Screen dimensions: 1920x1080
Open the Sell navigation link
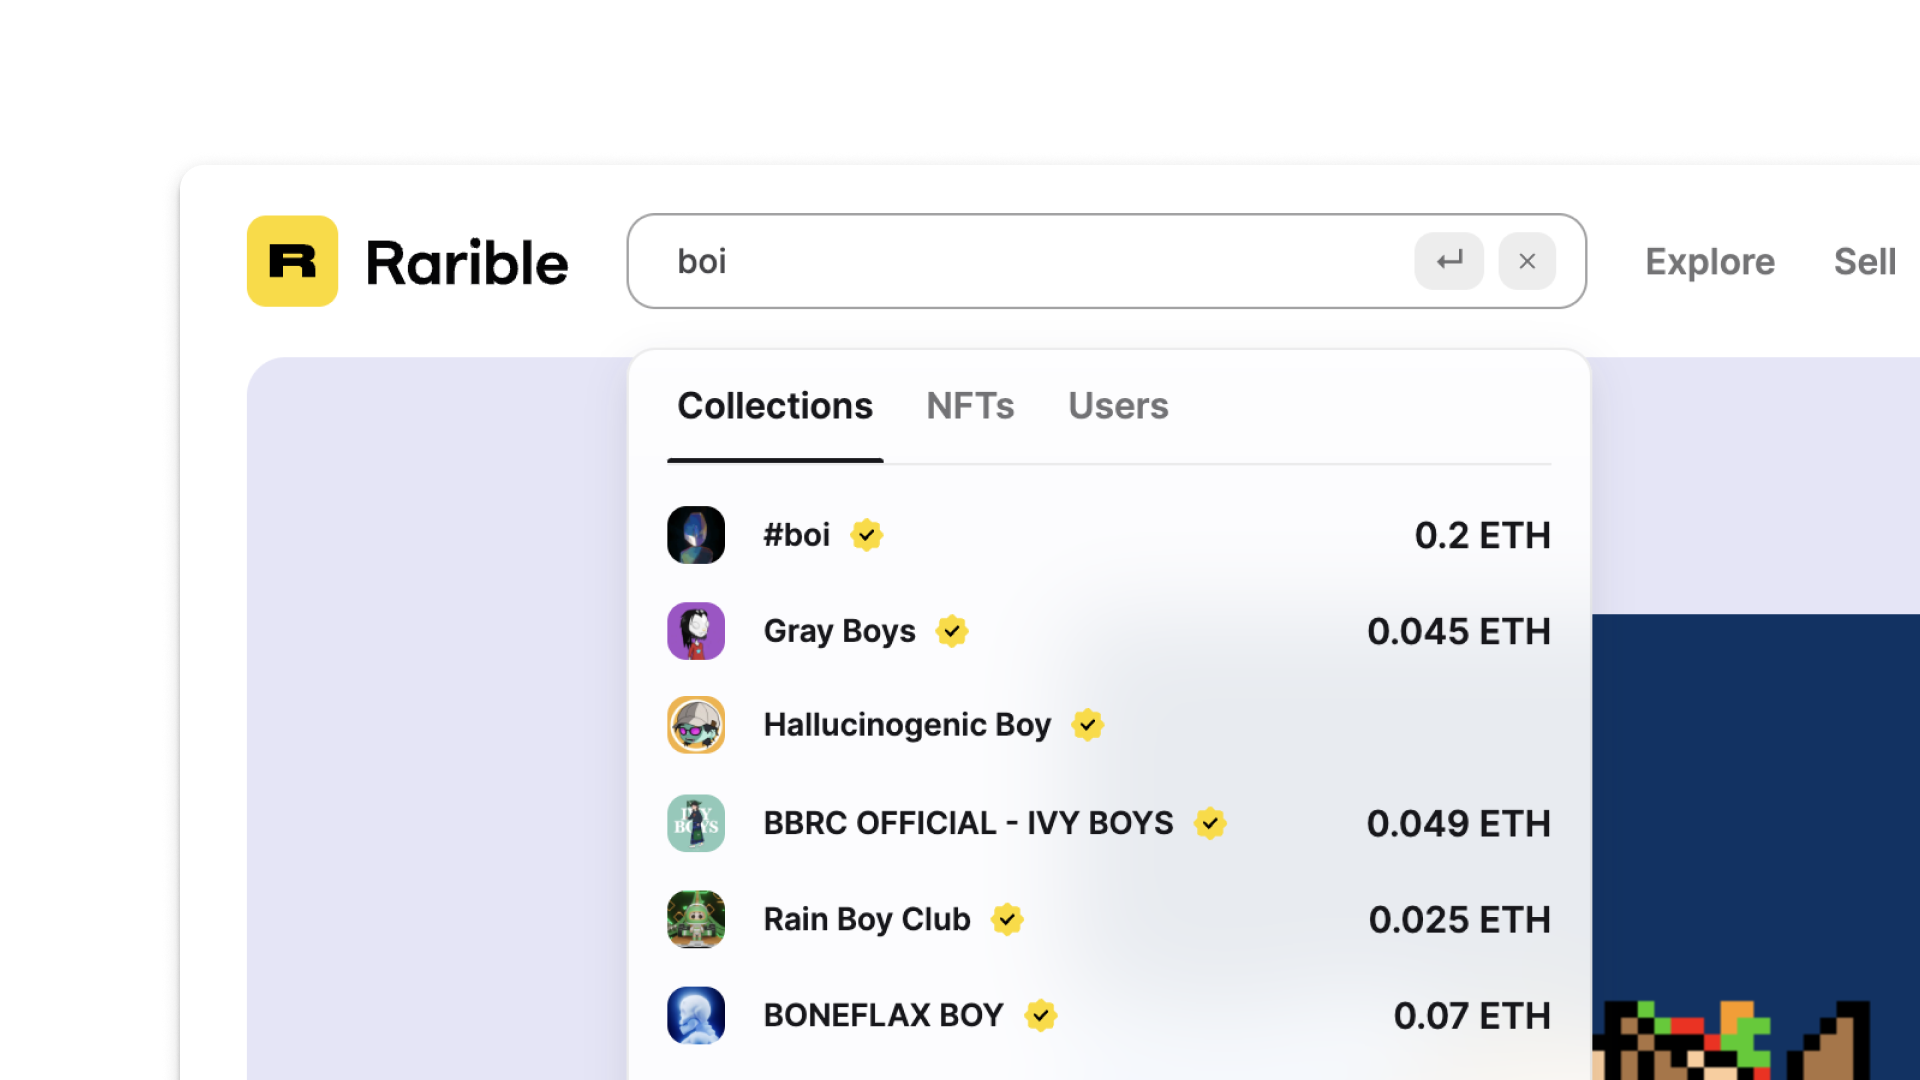click(x=1864, y=262)
